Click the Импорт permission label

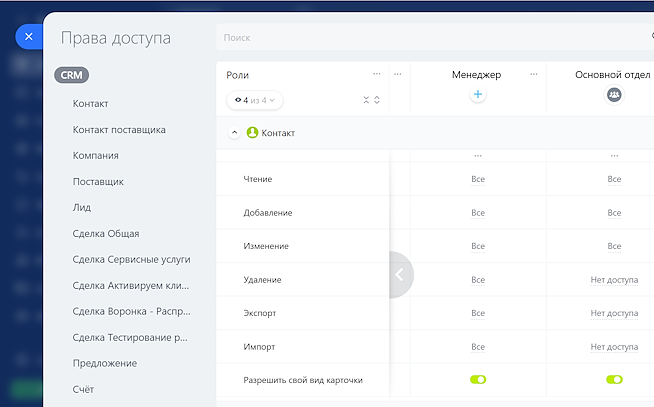[x=259, y=347]
